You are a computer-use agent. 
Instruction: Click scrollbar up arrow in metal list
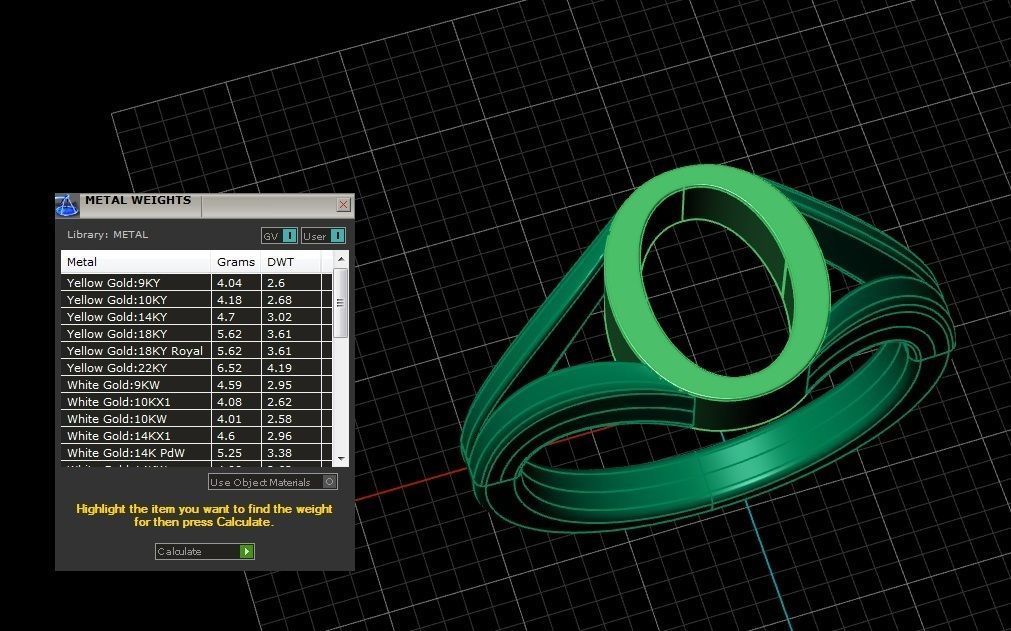pos(341,260)
